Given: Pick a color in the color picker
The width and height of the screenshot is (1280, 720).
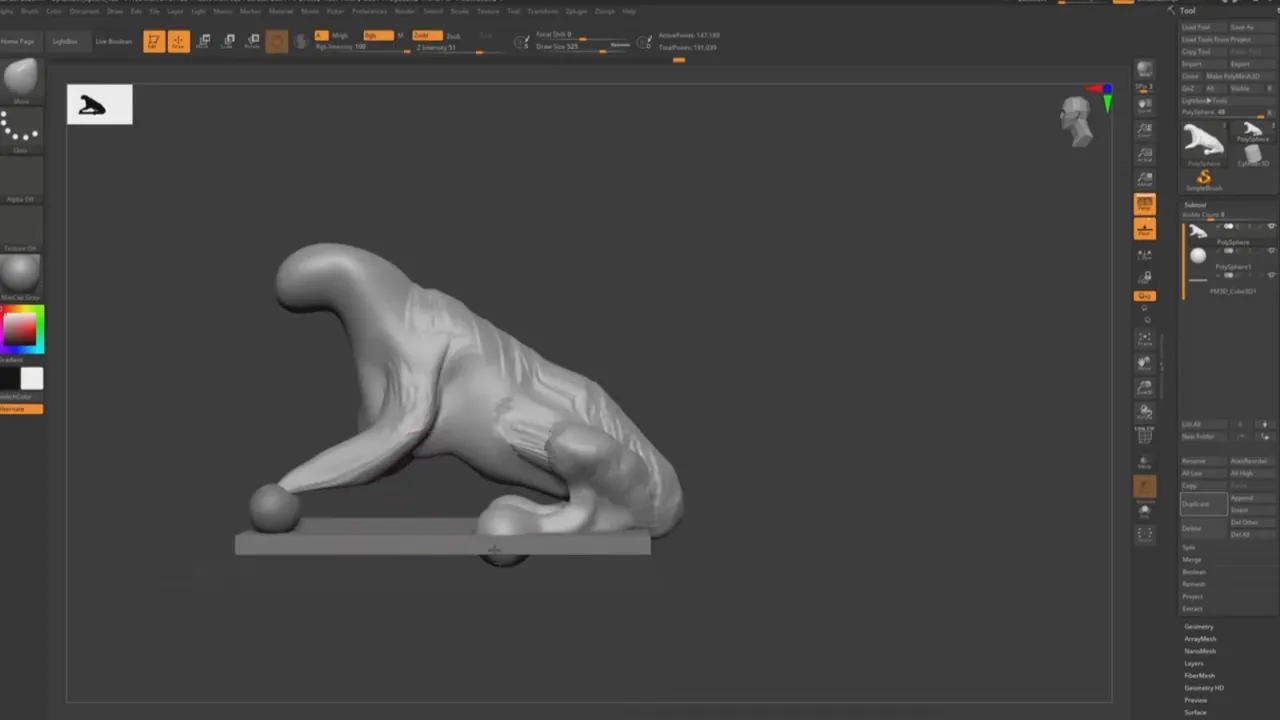Looking at the screenshot, I should point(22,330).
